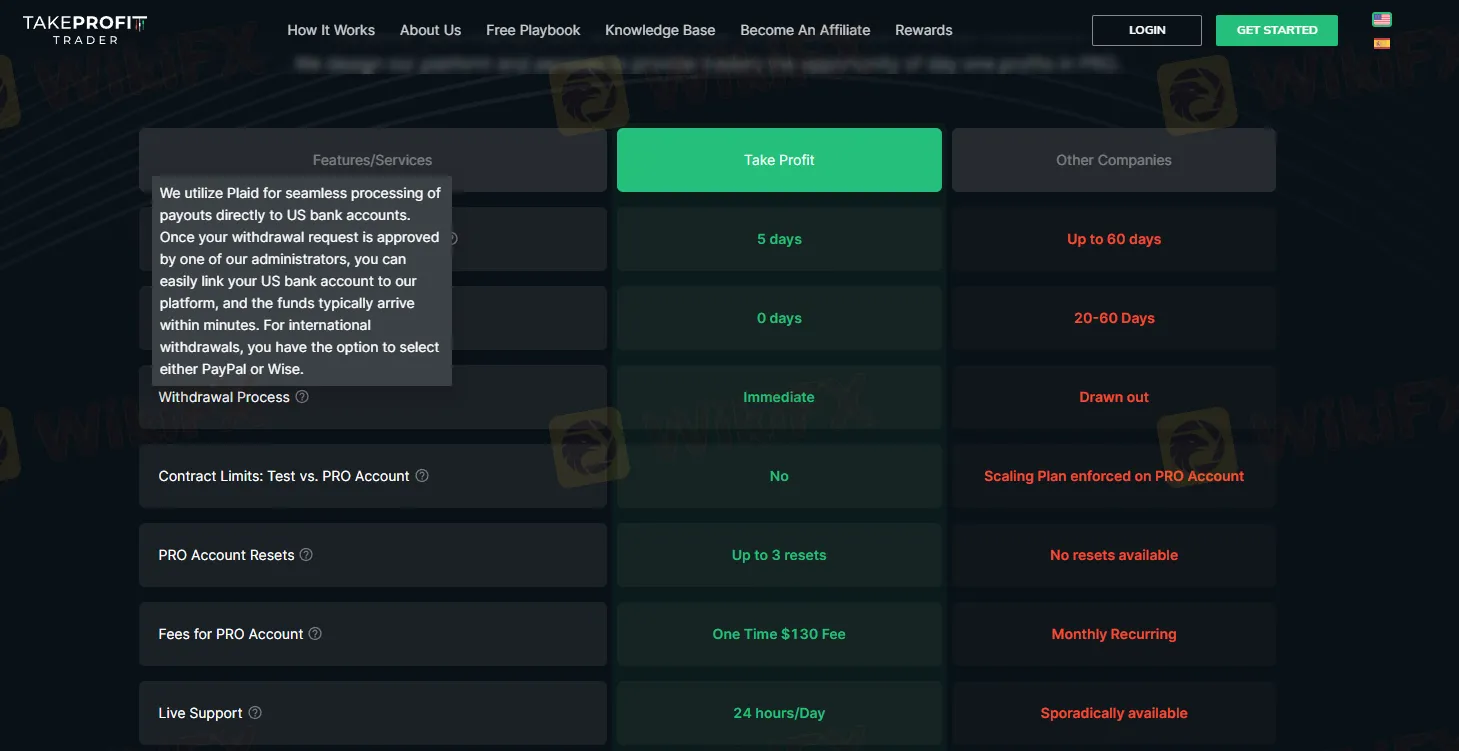Viewport: 1459px width, 751px height.
Task: Click the LOGIN button
Action: coord(1147,30)
